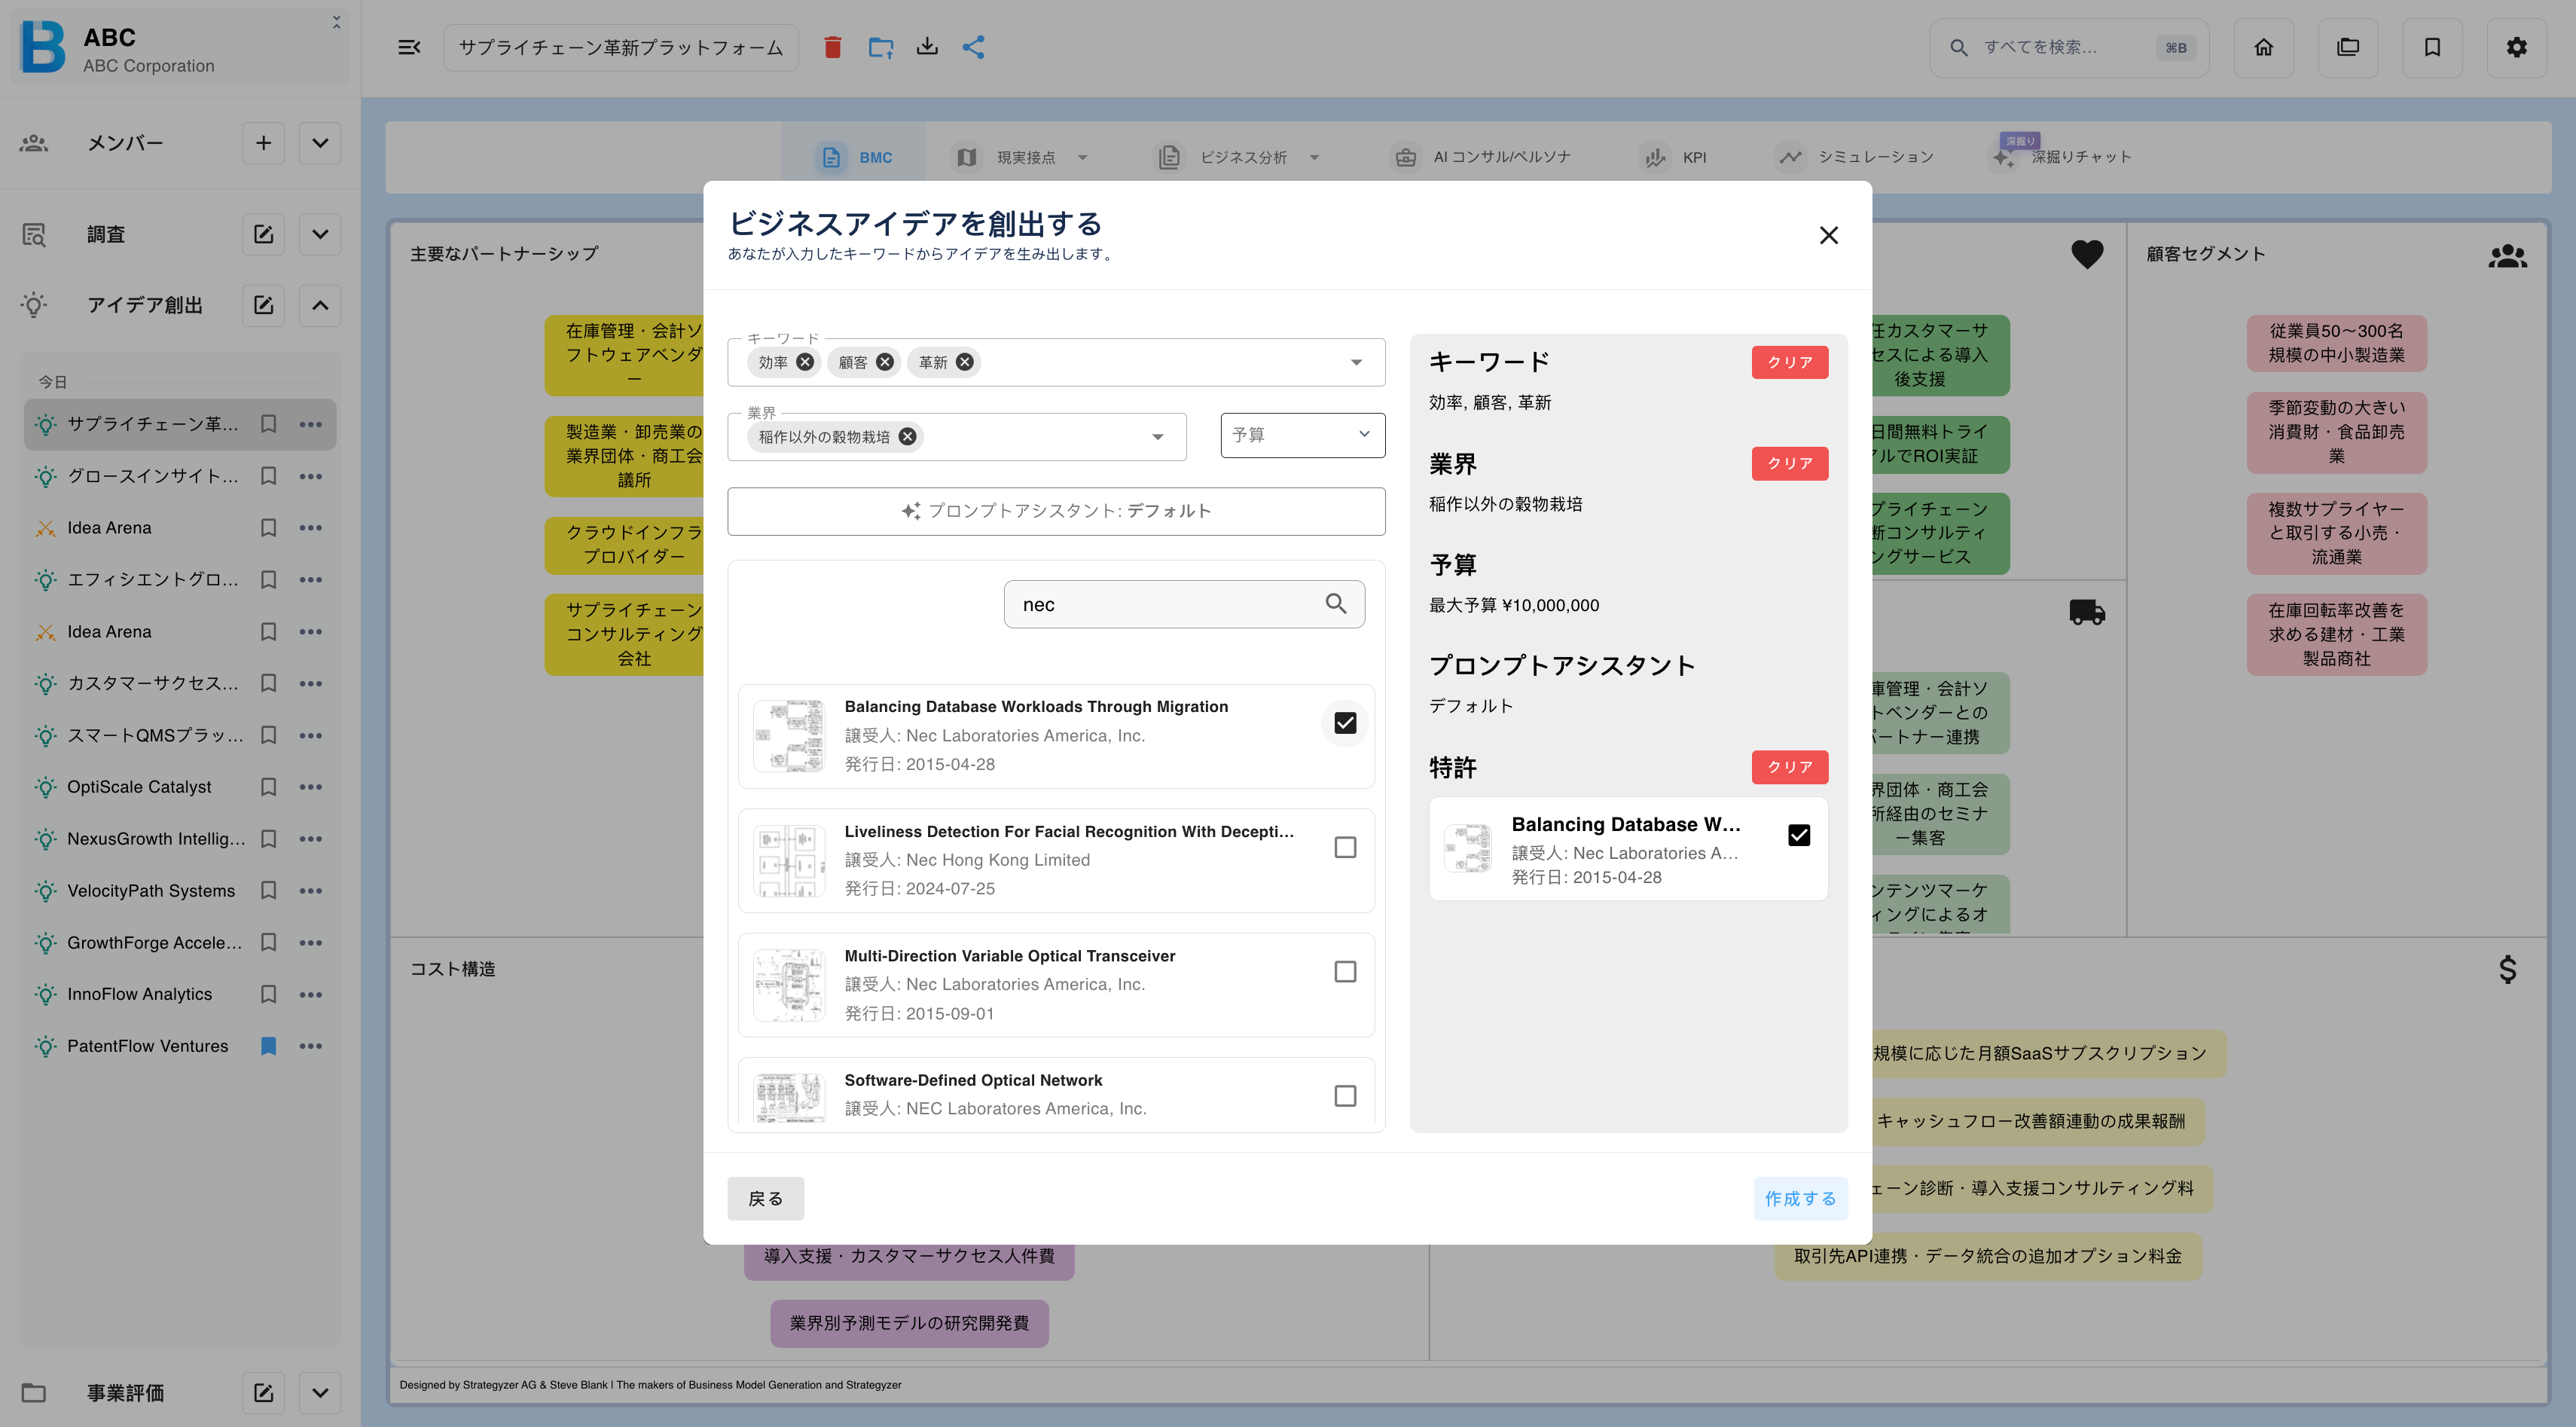Open the シミュレーション tab

click(1854, 157)
